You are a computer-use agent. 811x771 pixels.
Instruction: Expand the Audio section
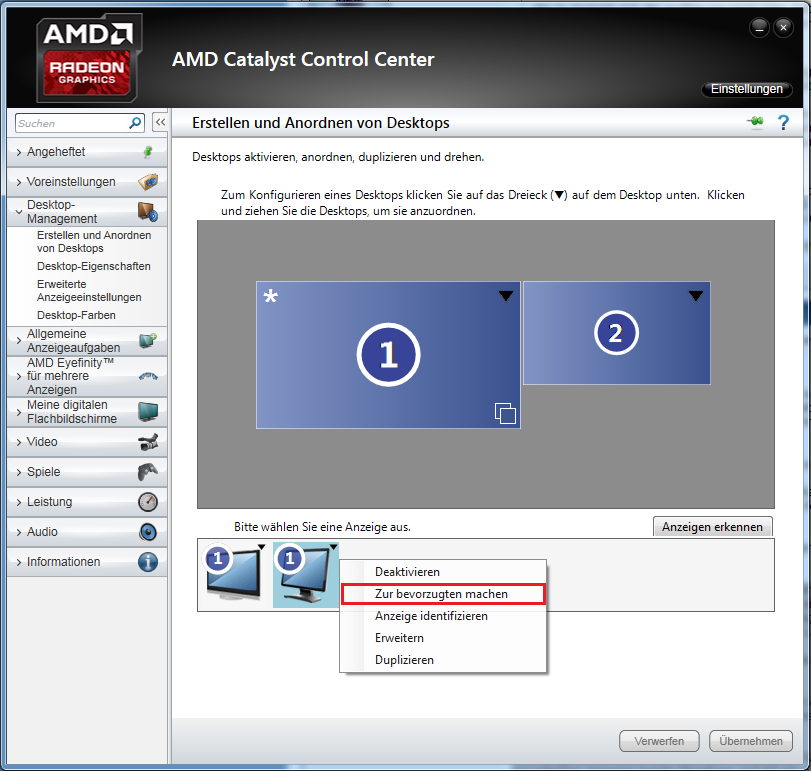pos(19,532)
